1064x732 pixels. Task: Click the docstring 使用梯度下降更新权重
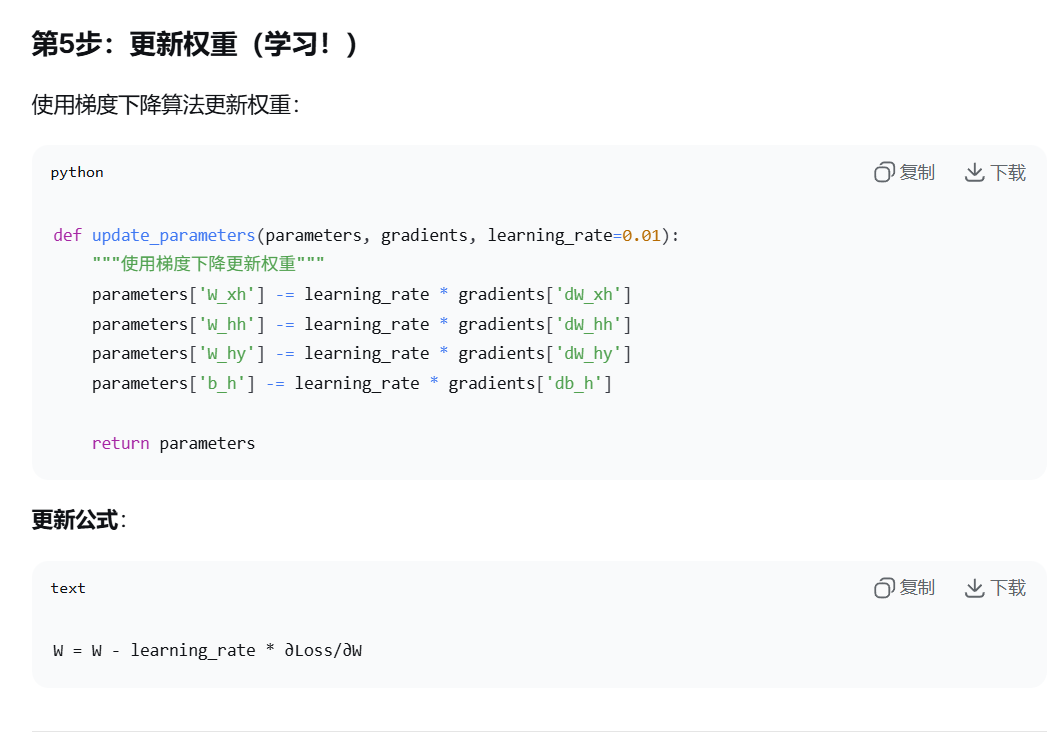pyautogui.click(x=208, y=264)
